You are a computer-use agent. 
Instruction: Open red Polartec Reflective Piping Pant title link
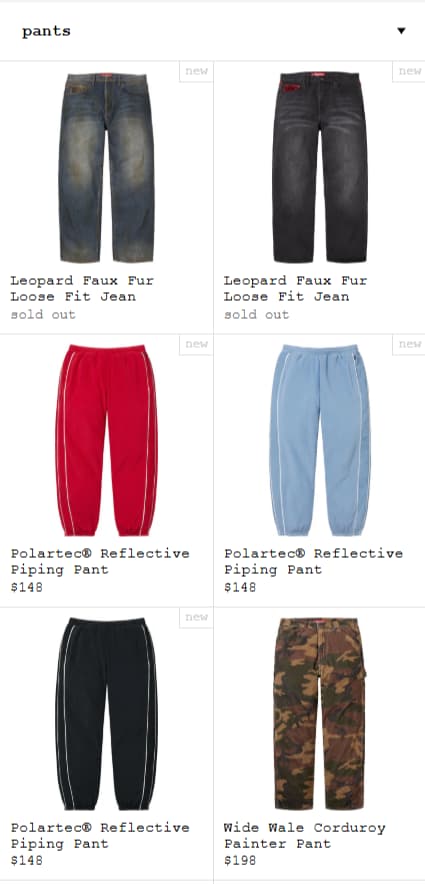[100, 561]
